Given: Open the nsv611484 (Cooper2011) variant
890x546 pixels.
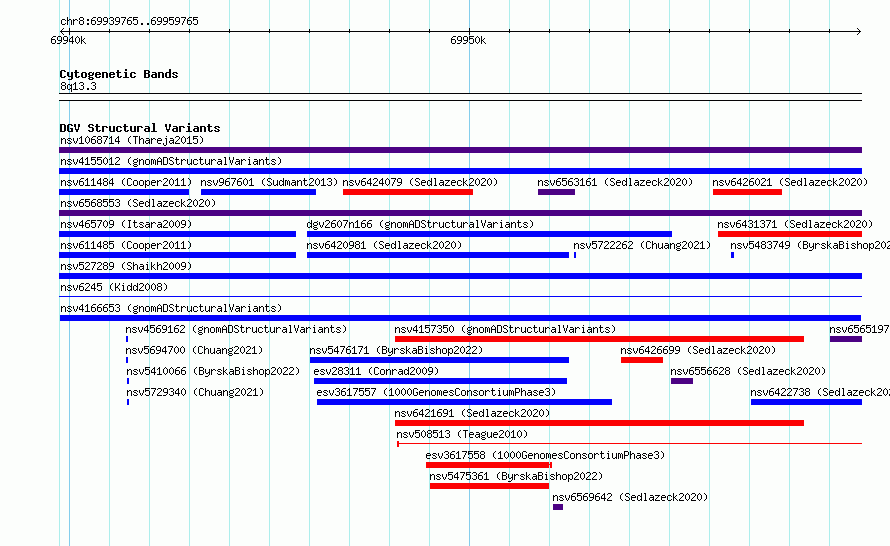Looking at the screenshot, I should pyautogui.click(x=126, y=182).
